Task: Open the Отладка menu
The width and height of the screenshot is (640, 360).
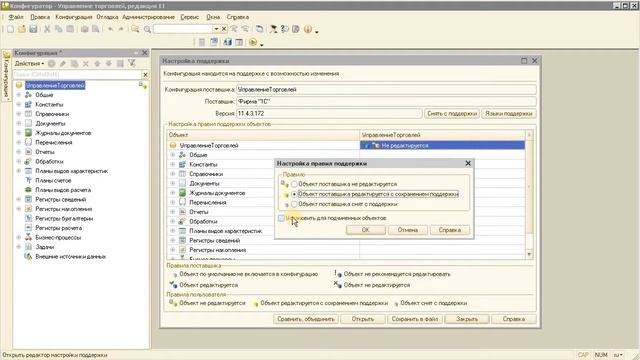Action: click(x=107, y=17)
